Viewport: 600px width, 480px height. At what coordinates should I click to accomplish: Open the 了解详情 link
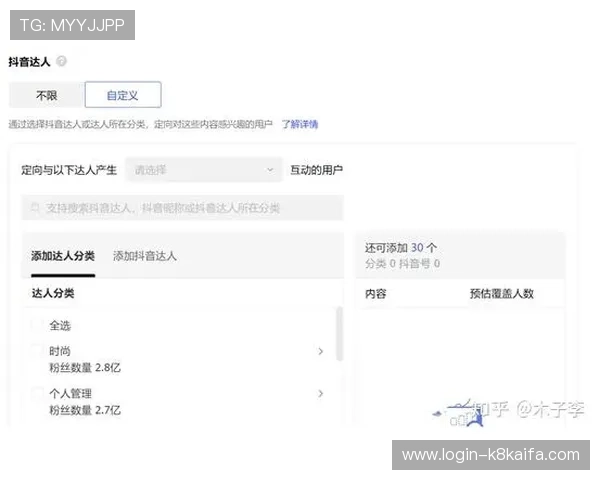coord(300,124)
